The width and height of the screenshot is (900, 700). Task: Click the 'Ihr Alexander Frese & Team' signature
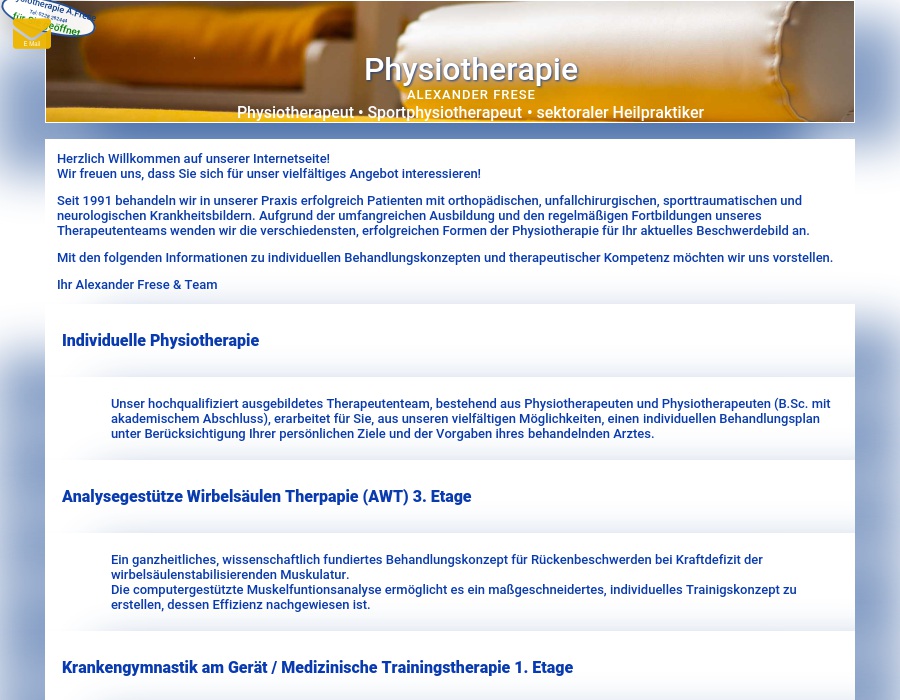pos(137,285)
